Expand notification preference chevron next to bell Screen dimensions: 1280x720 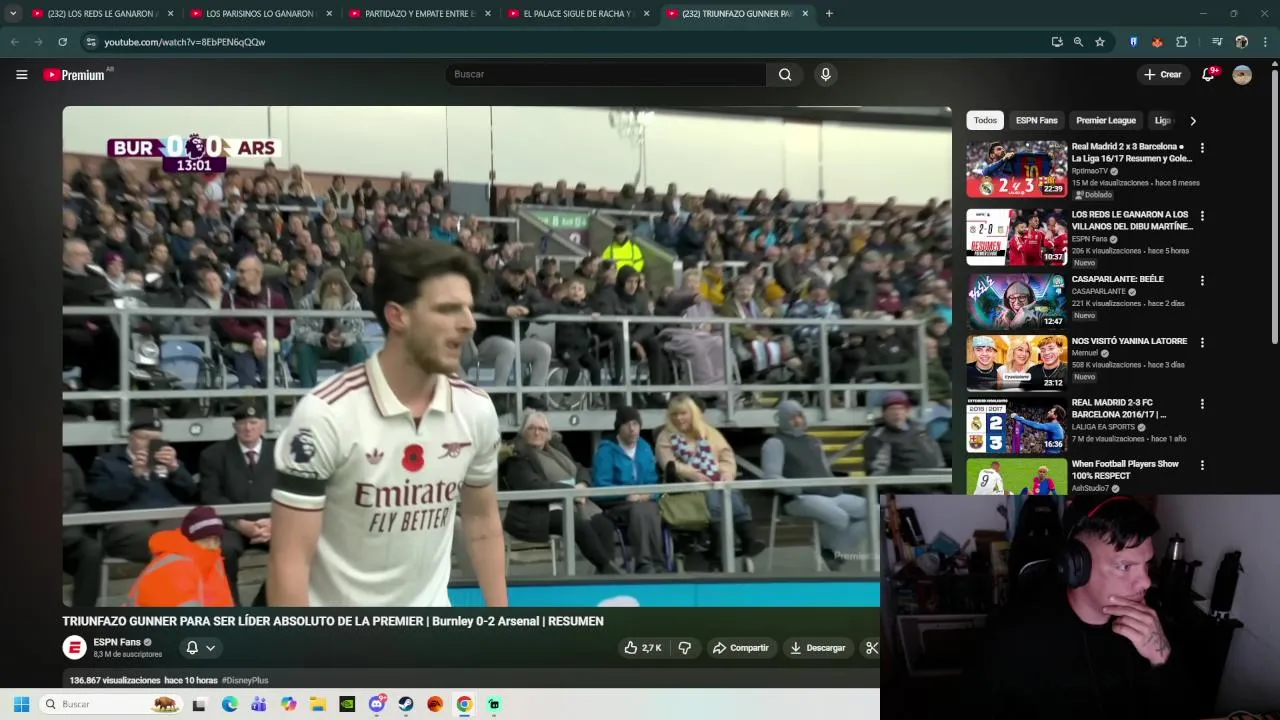[x=210, y=648]
